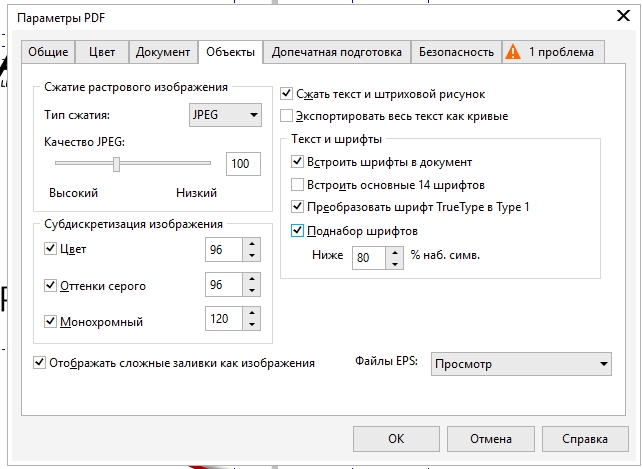Open the warning tab showing 1 problem
643x469 pixels.
551,52
